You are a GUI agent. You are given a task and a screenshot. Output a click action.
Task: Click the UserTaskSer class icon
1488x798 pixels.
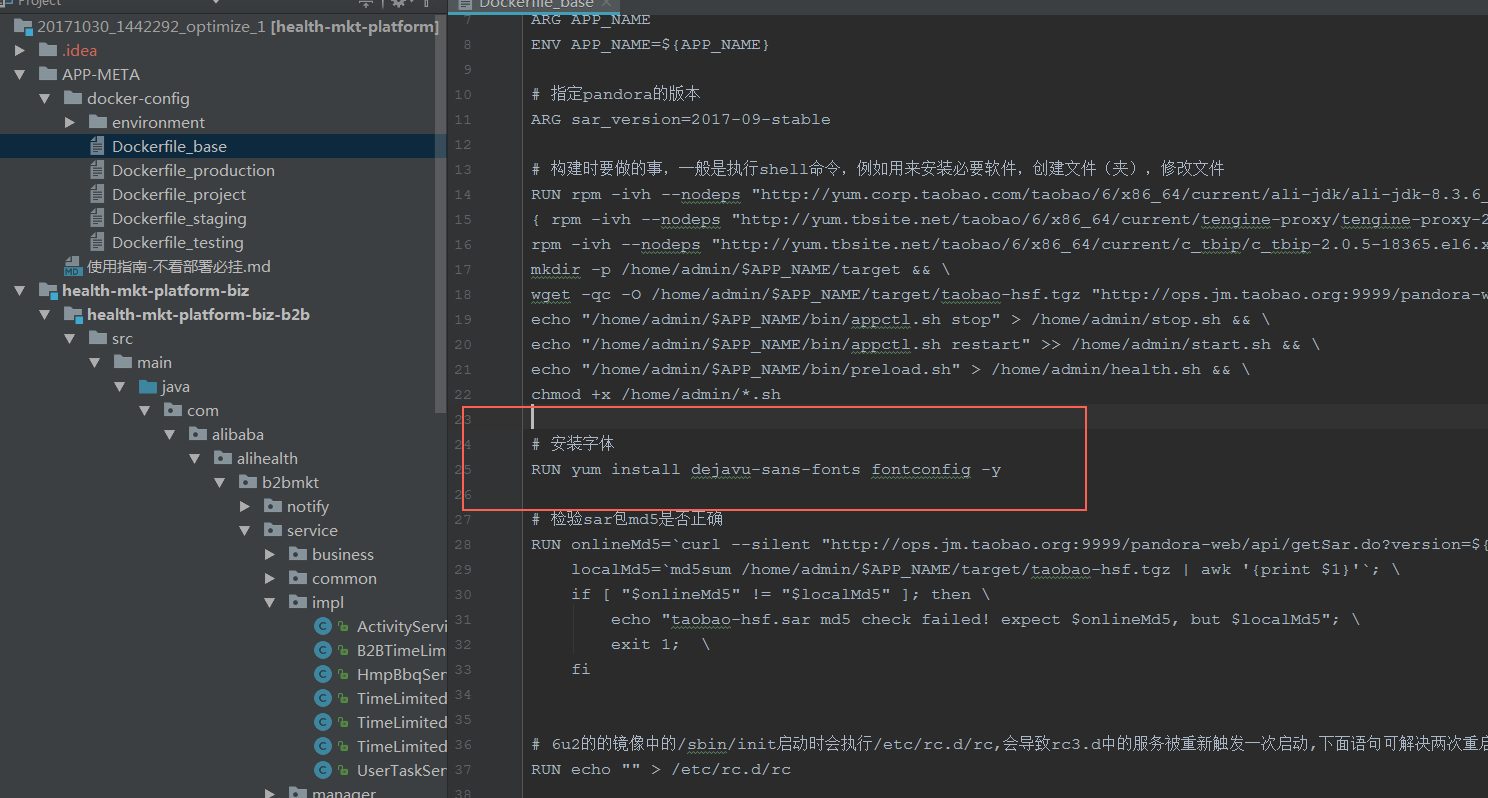click(x=322, y=770)
